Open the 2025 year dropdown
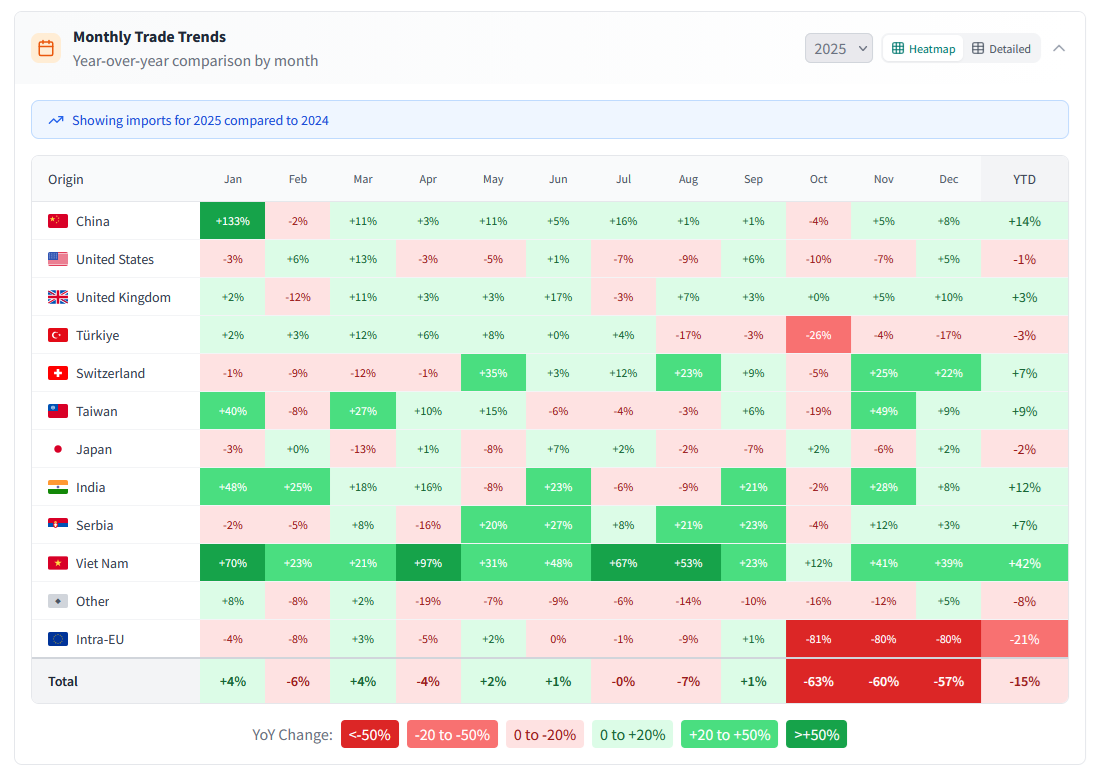 point(838,48)
